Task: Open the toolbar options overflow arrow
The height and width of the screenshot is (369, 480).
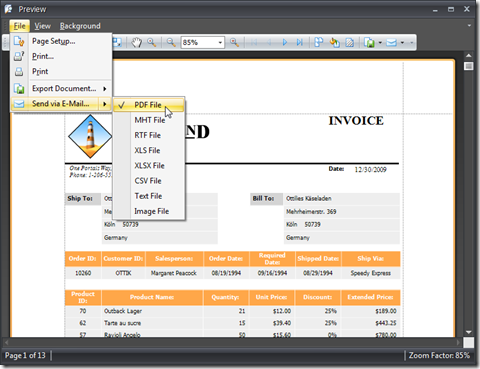Action: coord(412,43)
